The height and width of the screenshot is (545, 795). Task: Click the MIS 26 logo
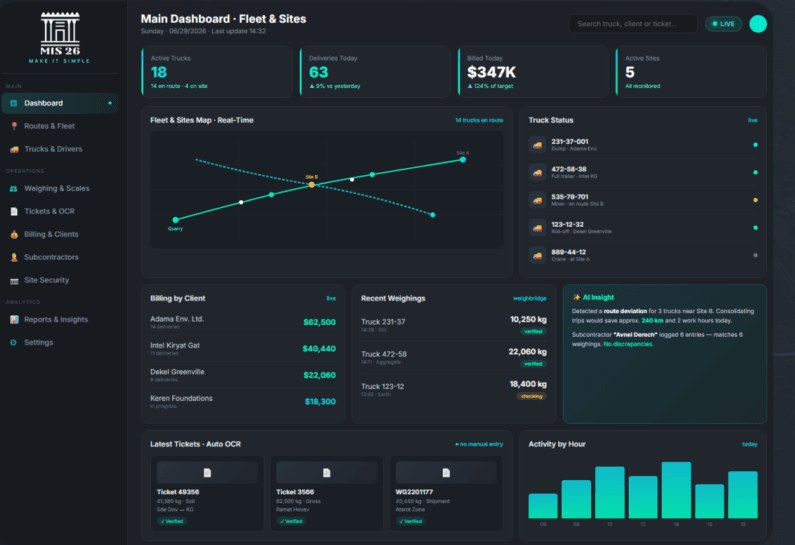(x=60, y=38)
